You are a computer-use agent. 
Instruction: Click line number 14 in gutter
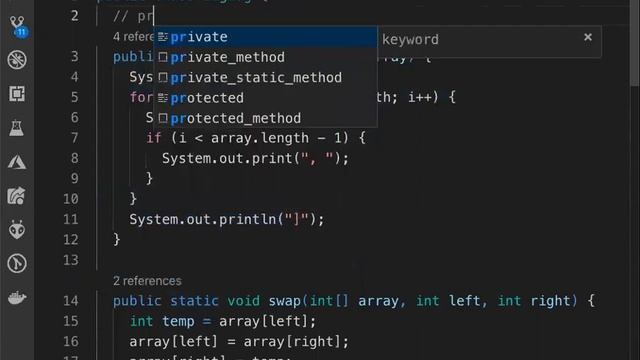[x=71, y=301]
